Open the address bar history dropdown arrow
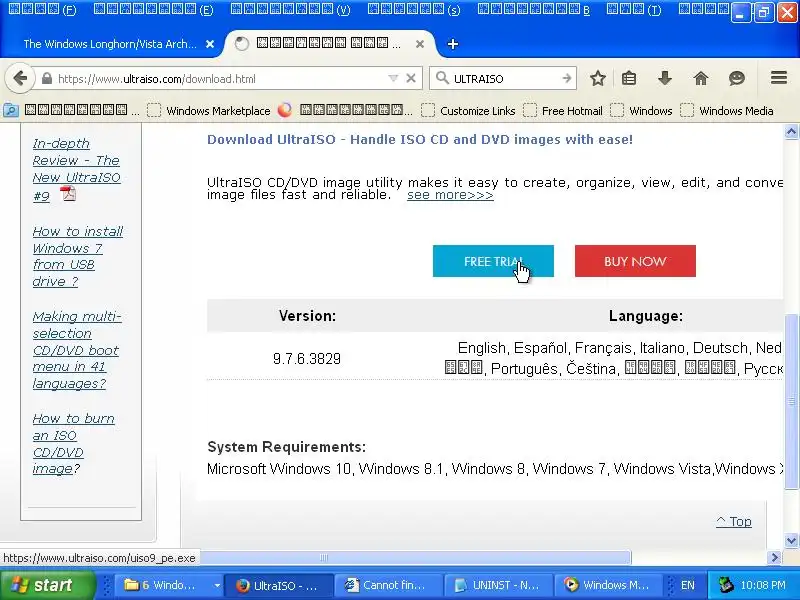Image resolution: width=800 pixels, height=600 pixels. click(393, 79)
